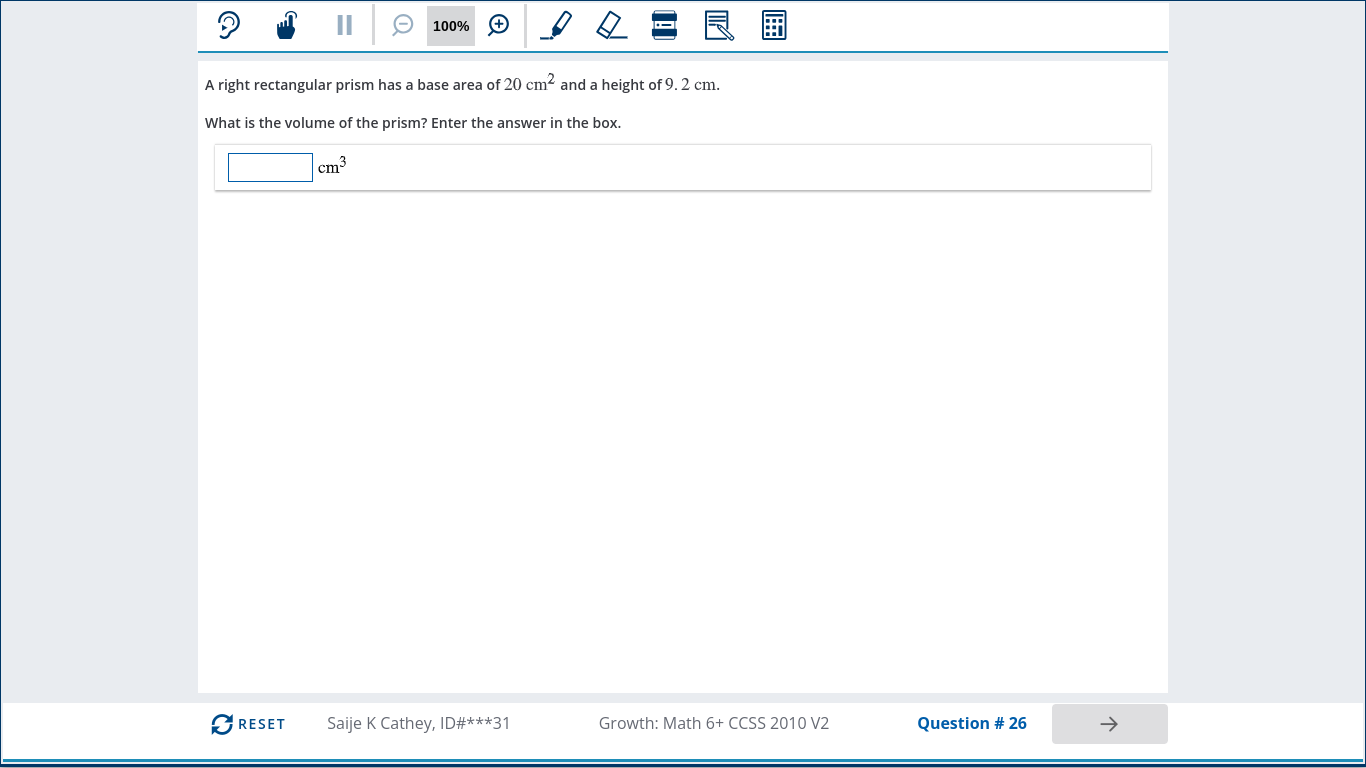Click the cm³ unit label
This screenshot has height=768, width=1366.
tap(332, 166)
